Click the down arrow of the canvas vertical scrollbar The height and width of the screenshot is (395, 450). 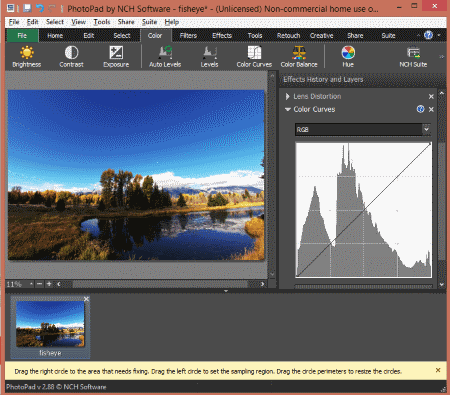(x=272, y=274)
